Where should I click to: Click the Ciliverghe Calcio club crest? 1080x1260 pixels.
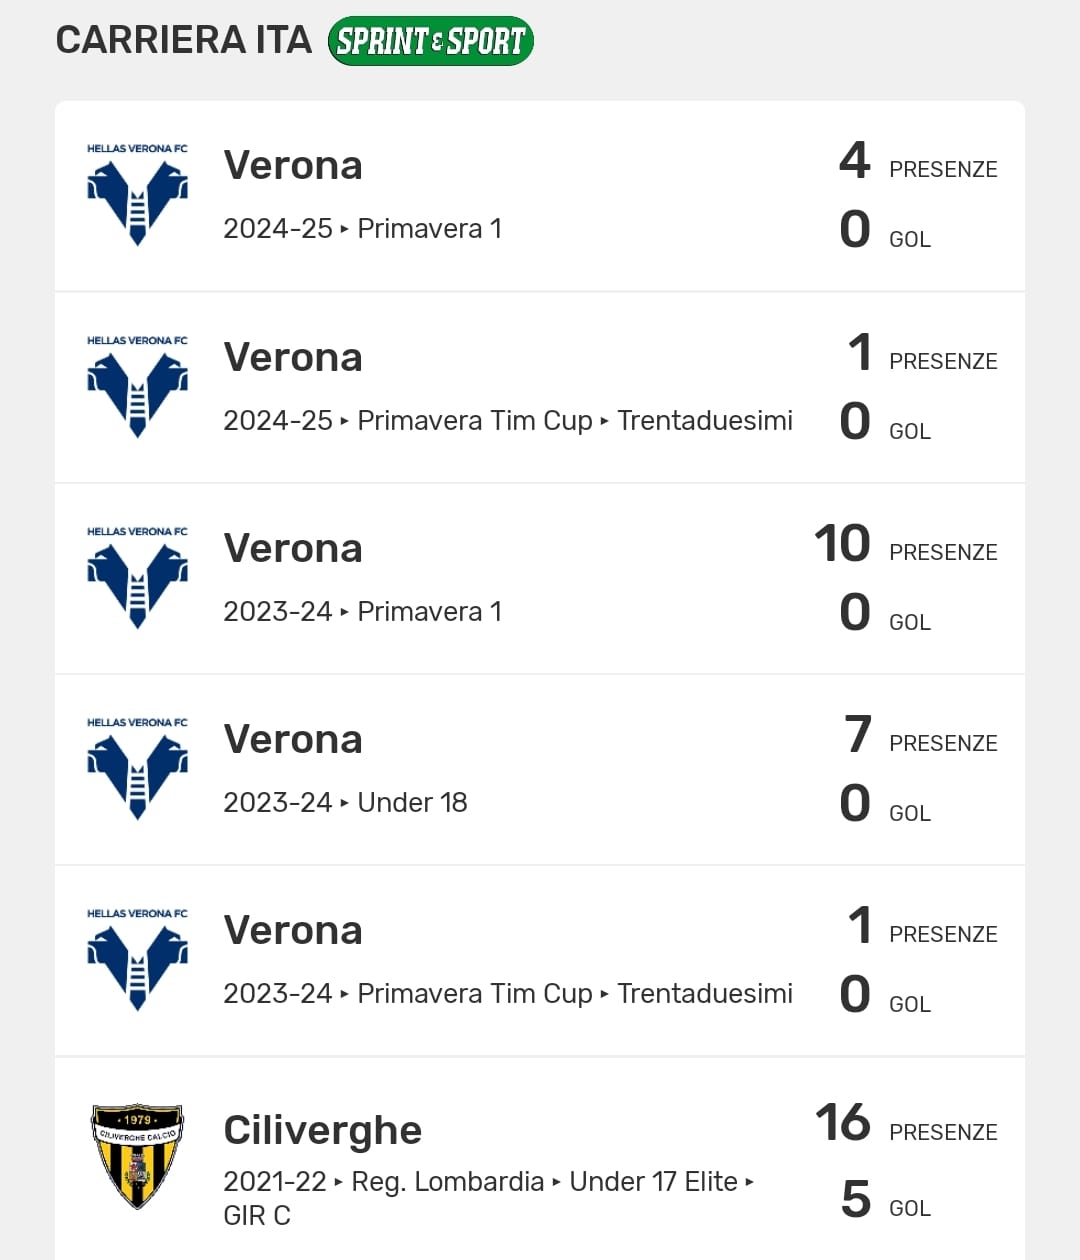137,1155
